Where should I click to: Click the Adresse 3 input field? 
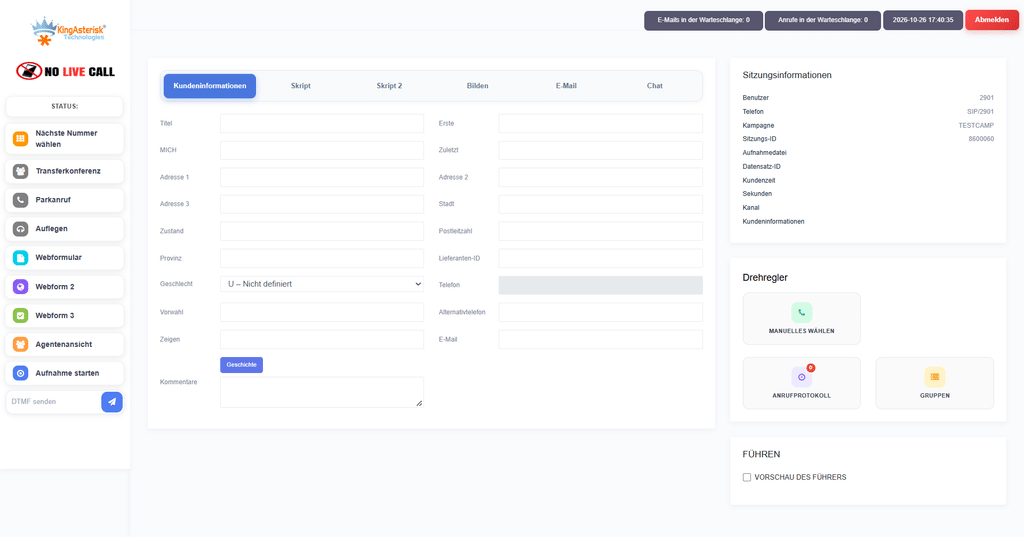(x=321, y=204)
